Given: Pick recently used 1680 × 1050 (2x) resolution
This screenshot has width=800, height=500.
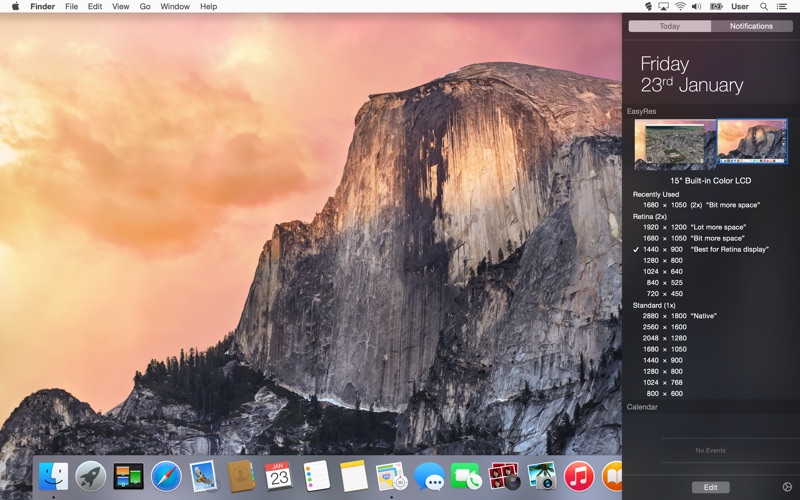Looking at the screenshot, I should pos(701,205).
